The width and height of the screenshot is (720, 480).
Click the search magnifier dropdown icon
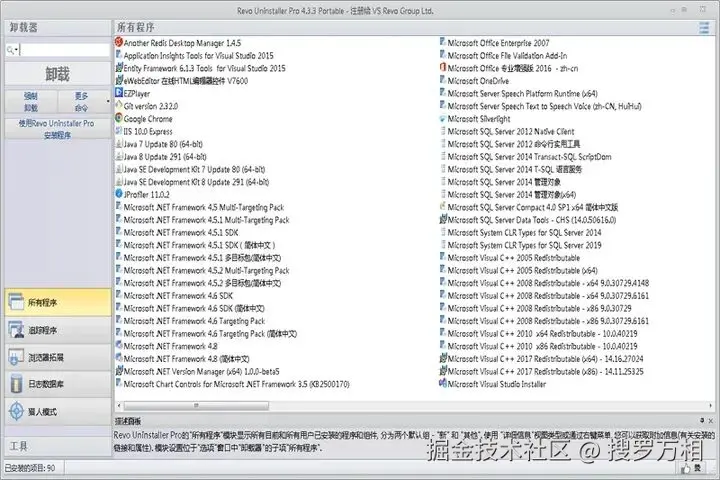(12, 50)
